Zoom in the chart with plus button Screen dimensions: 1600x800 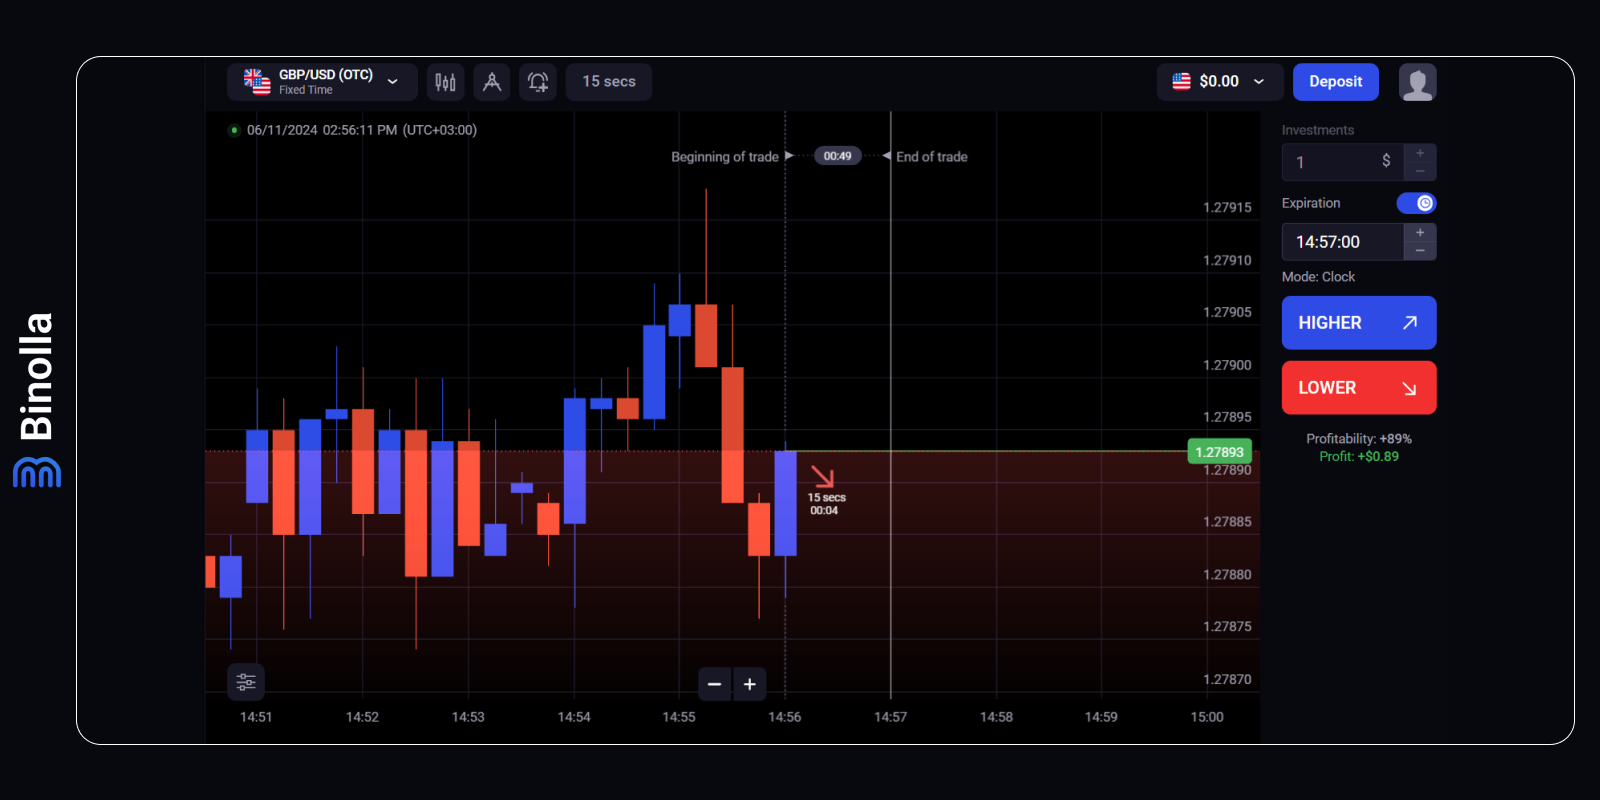pyautogui.click(x=750, y=684)
